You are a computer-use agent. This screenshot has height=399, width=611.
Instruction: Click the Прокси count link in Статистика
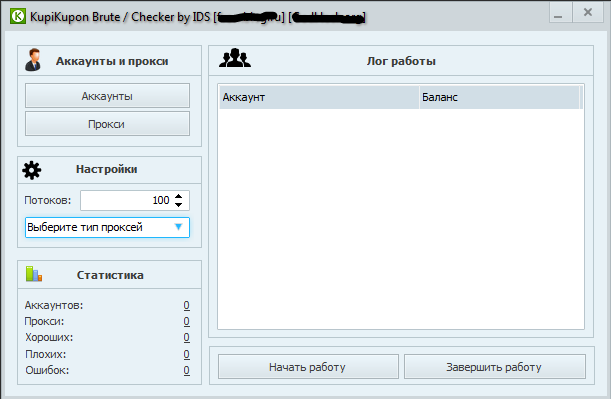[187, 321]
